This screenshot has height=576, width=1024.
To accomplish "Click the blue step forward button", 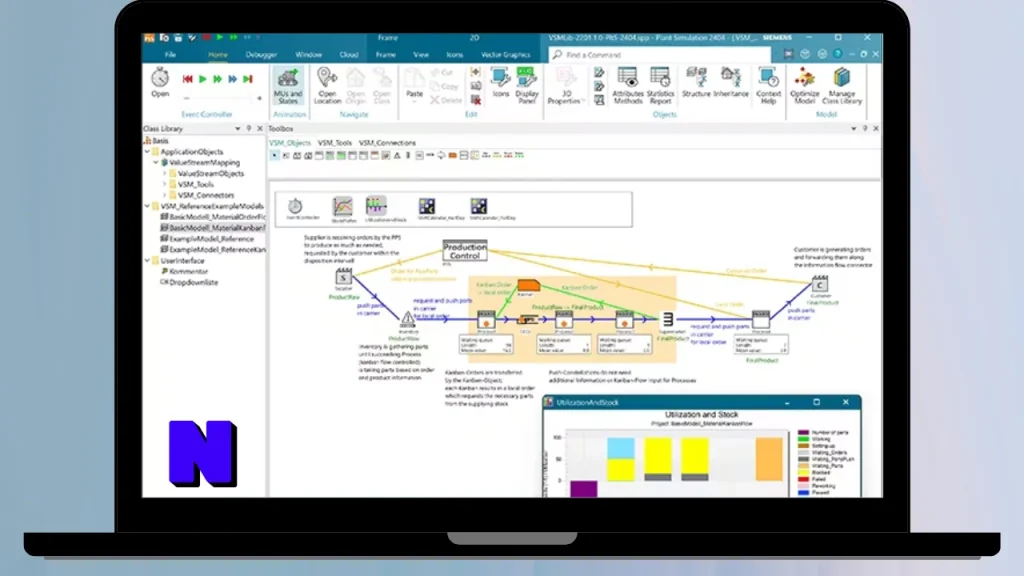I will click(x=232, y=79).
